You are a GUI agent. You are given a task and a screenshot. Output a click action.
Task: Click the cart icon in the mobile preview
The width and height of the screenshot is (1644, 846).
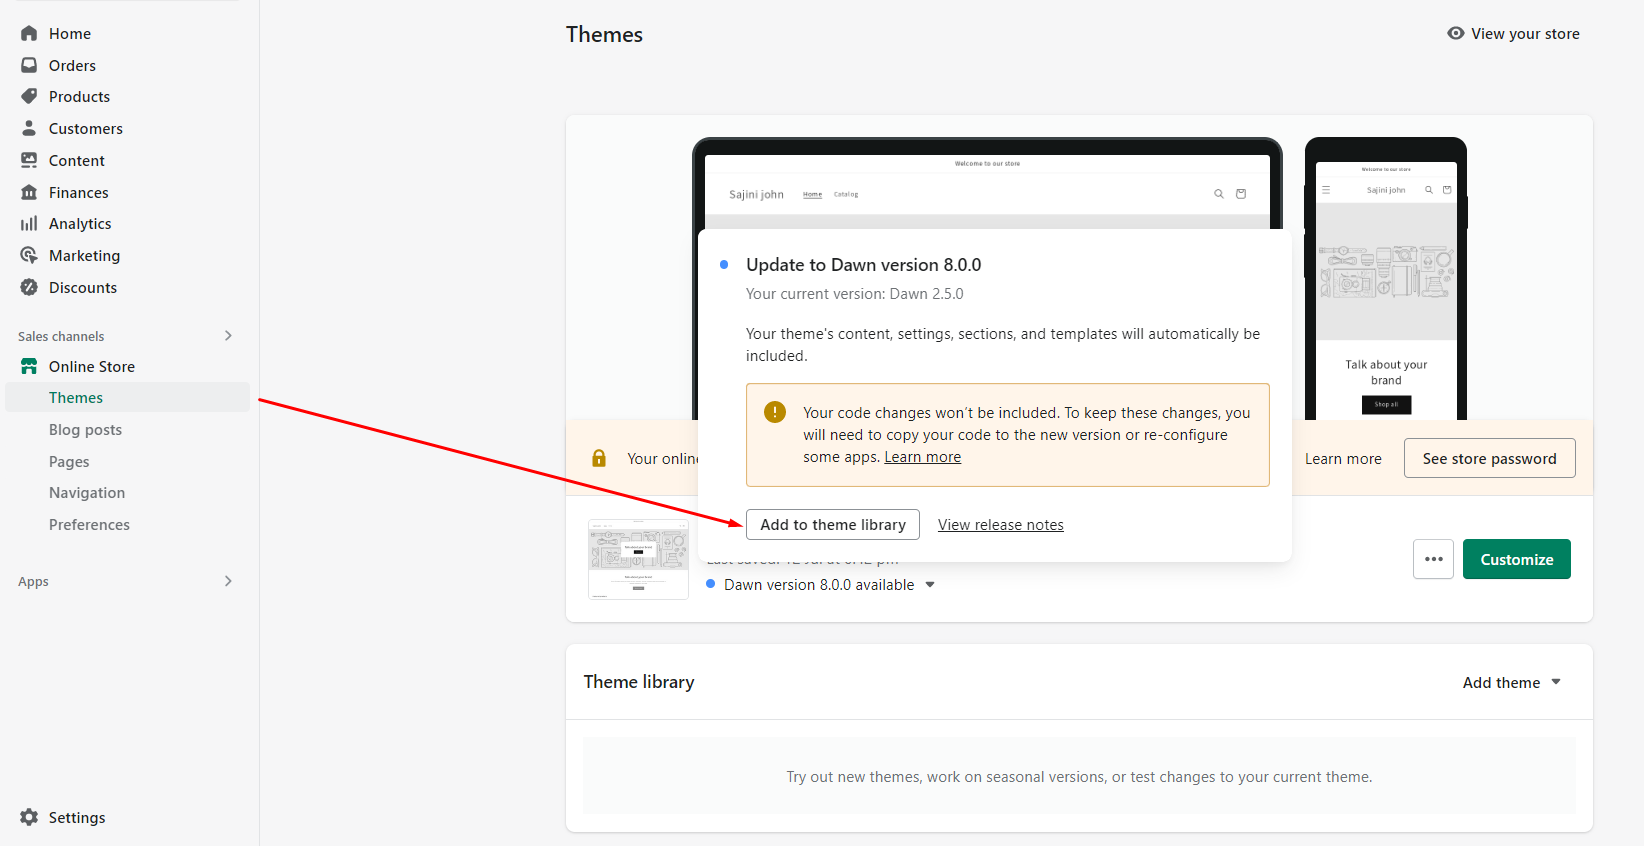[x=1447, y=189]
